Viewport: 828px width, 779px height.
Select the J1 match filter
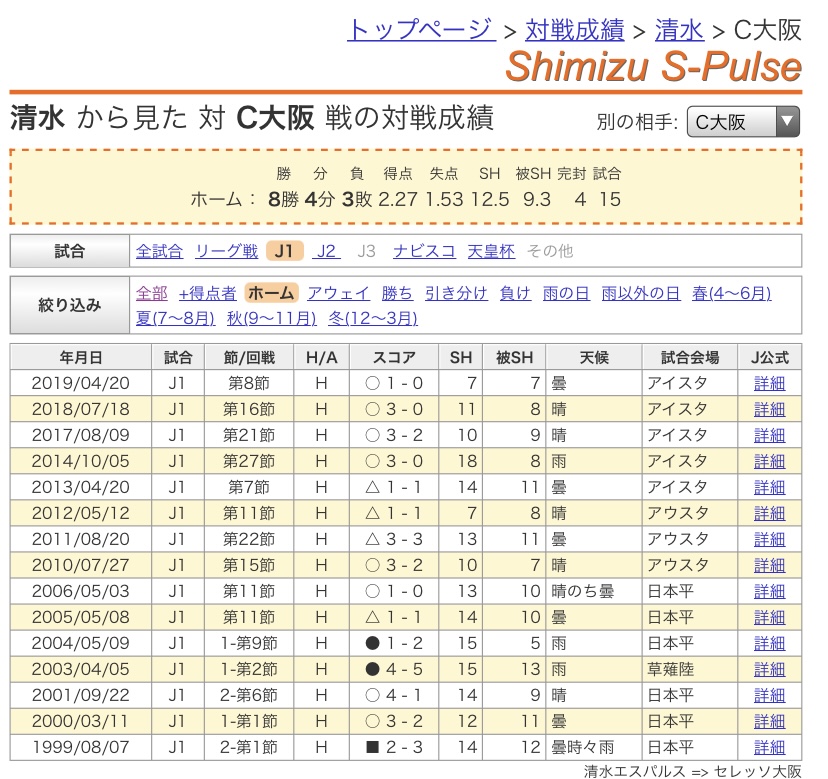285,251
